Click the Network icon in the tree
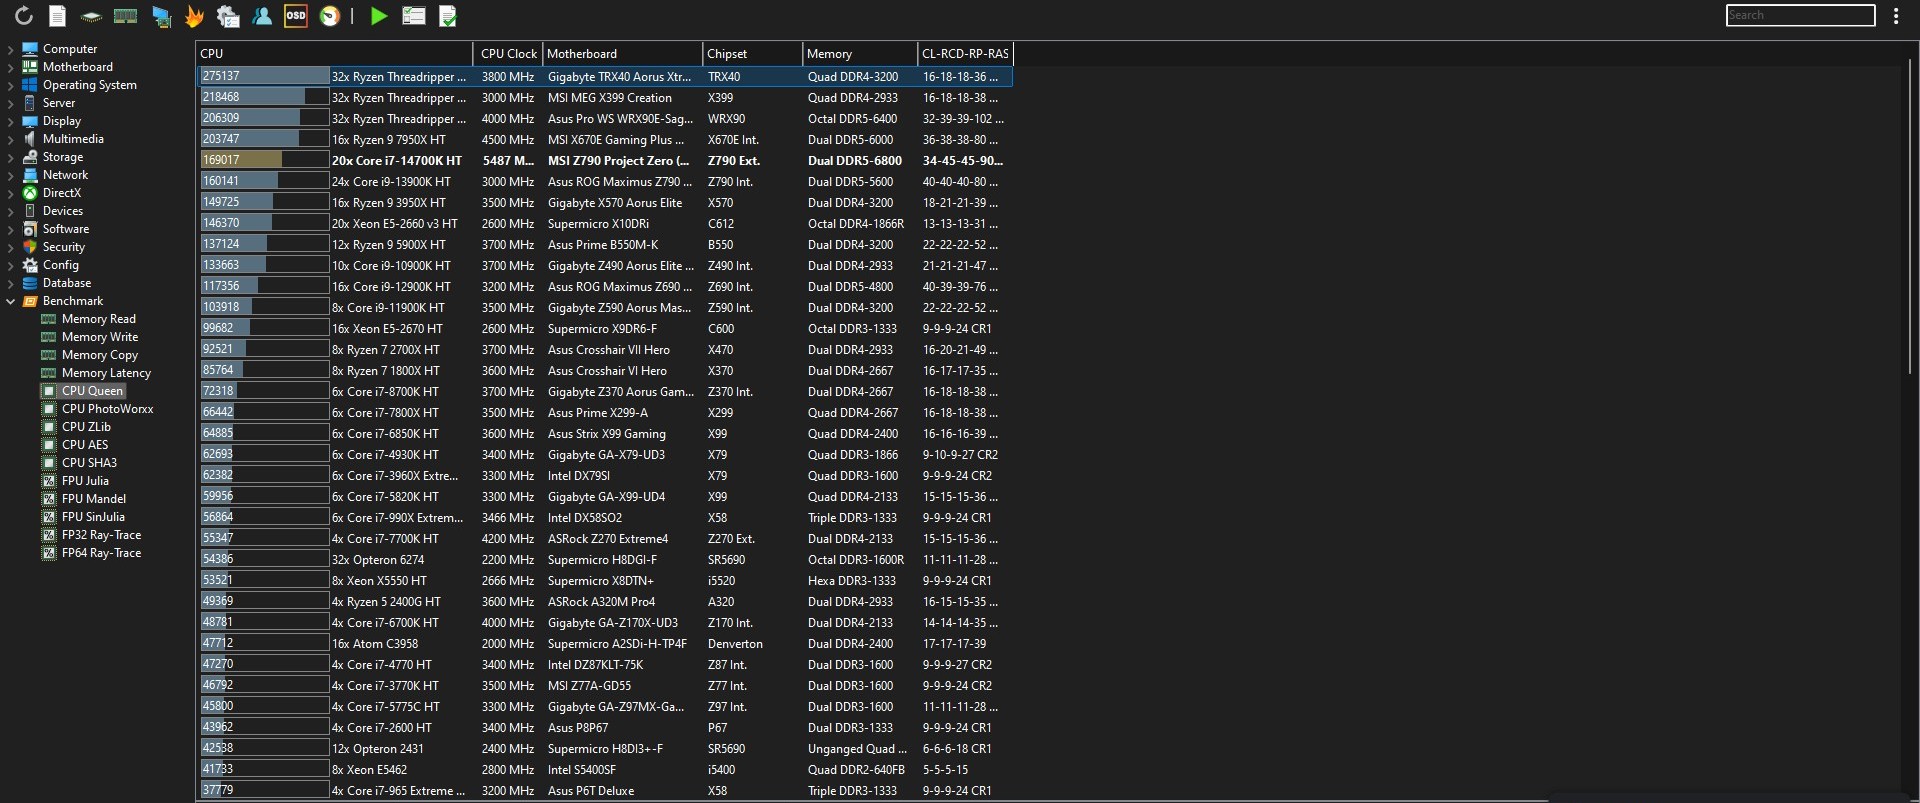 pyautogui.click(x=30, y=175)
